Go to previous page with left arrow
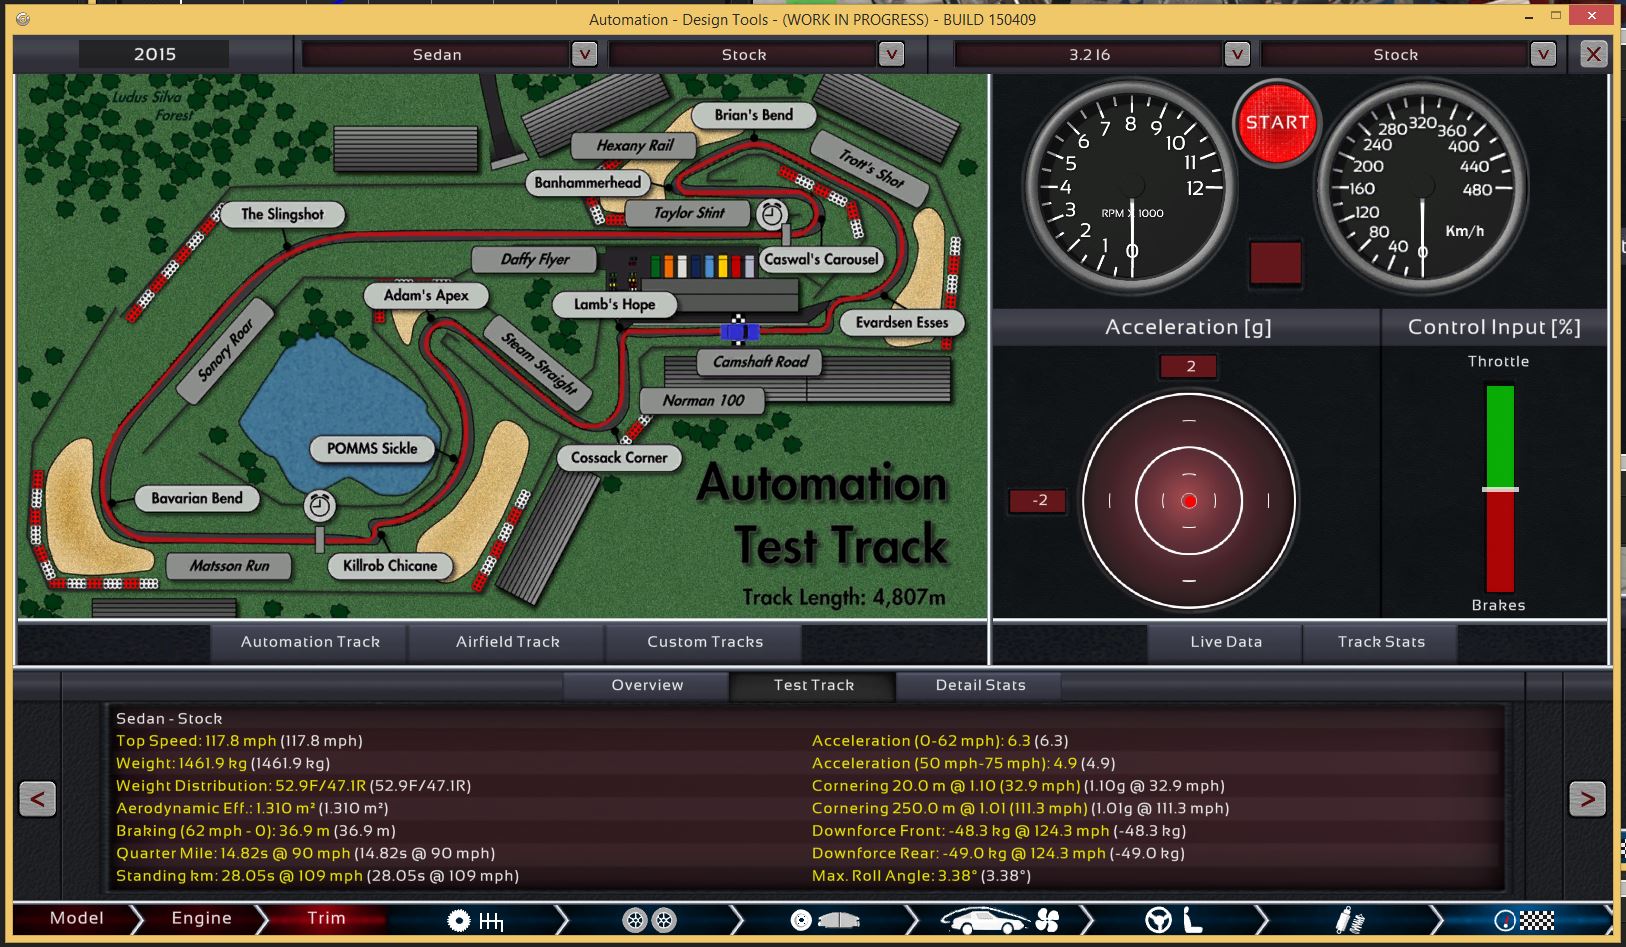Image resolution: width=1626 pixels, height=947 pixels. [37, 798]
